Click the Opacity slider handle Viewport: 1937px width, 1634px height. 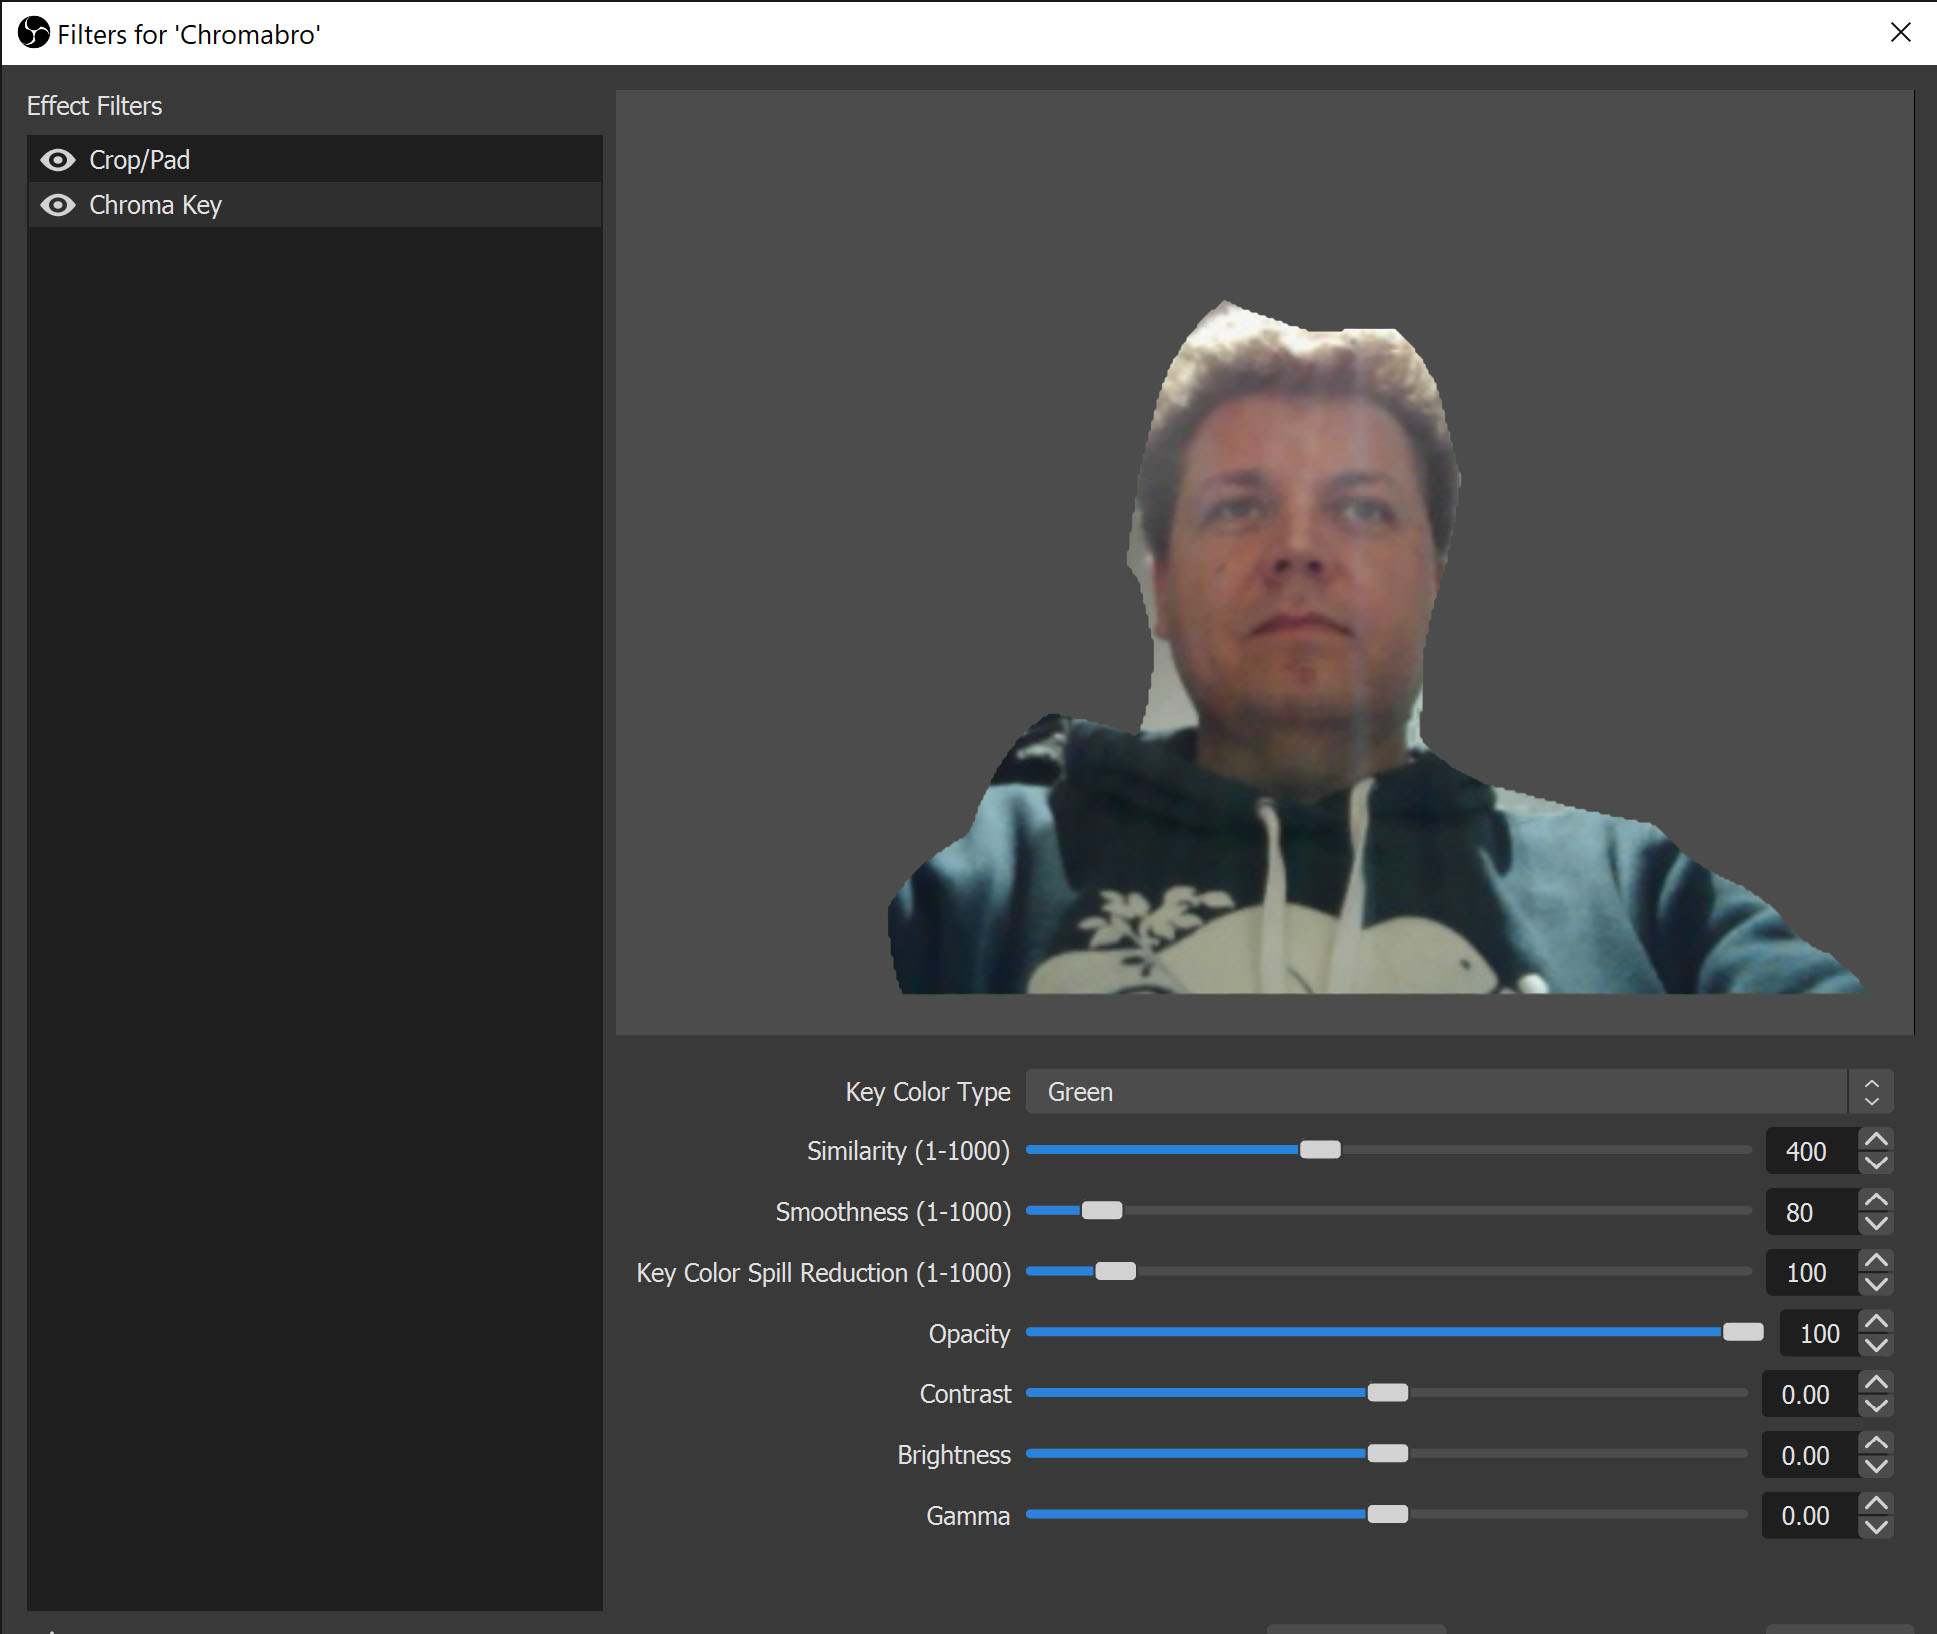tap(1743, 1332)
